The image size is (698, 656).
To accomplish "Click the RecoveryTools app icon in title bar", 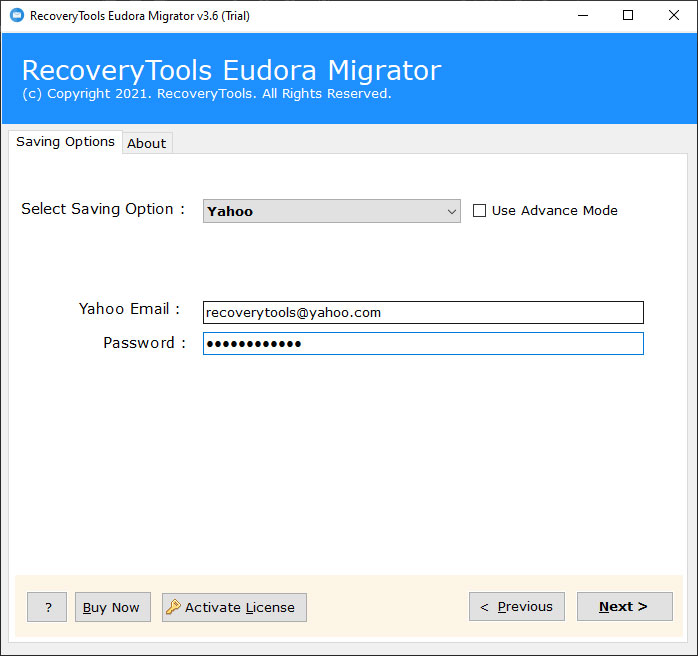I will [x=17, y=16].
